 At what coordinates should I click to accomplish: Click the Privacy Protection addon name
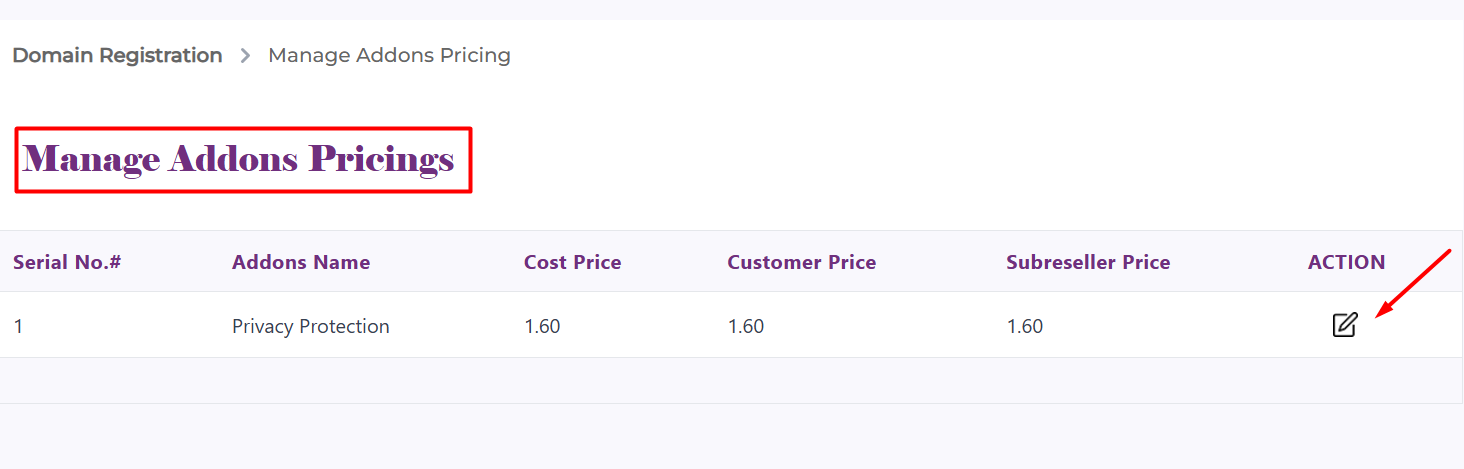[310, 326]
